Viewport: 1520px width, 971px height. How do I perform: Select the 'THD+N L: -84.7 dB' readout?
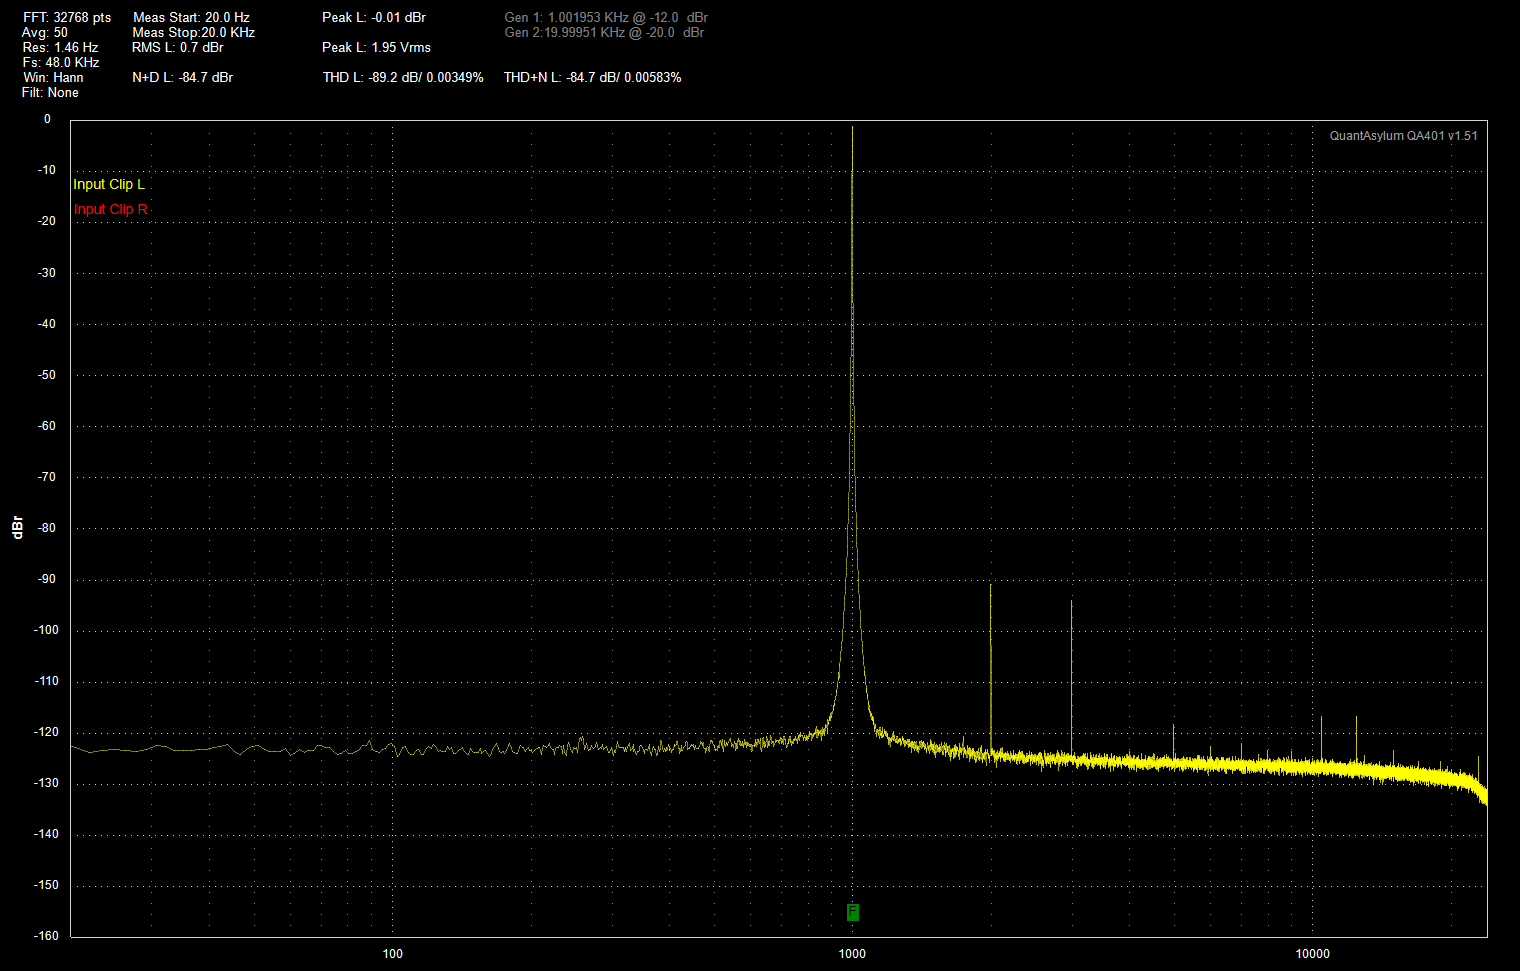point(593,78)
